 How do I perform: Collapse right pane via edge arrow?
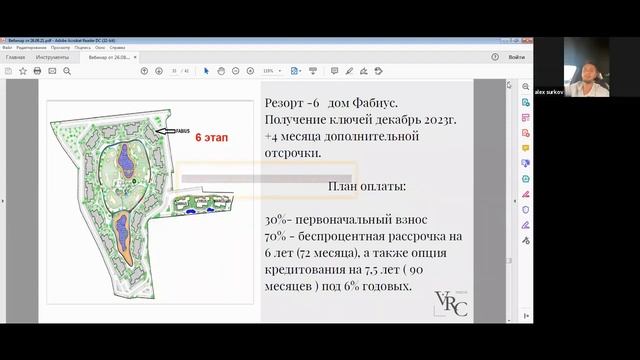(515, 201)
